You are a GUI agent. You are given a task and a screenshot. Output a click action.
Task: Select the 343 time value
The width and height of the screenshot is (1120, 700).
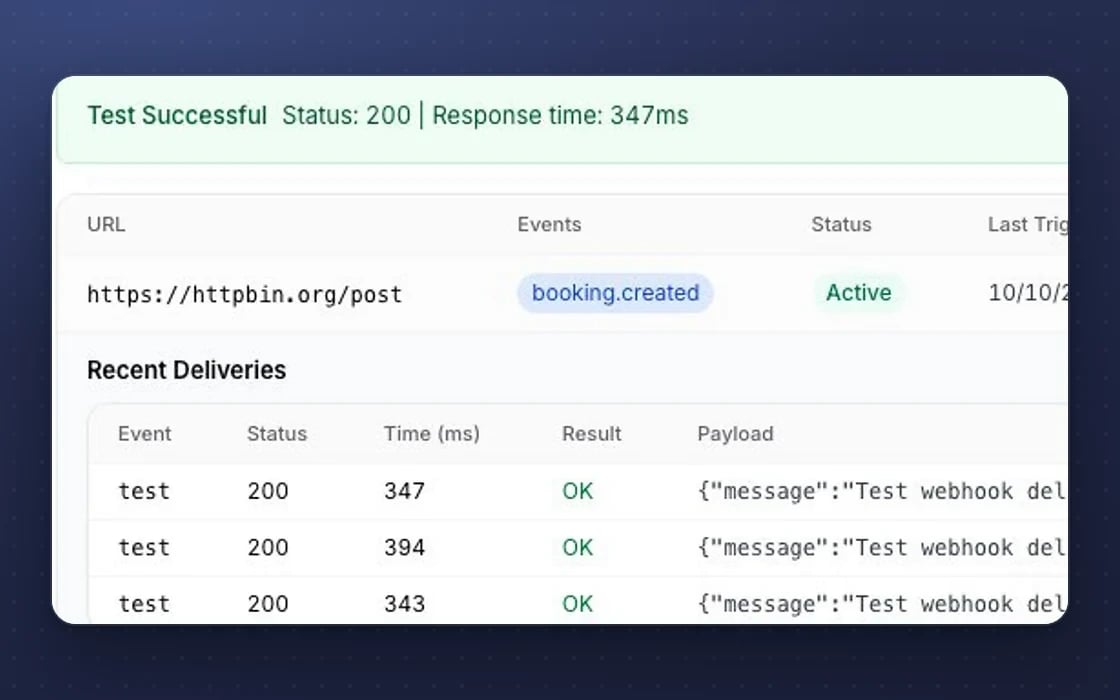[404, 604]
